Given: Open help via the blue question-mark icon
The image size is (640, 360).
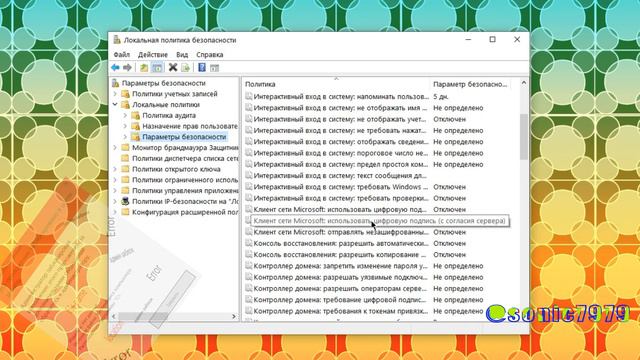Looking at the screenshot, I should click(x=202, y=67).
